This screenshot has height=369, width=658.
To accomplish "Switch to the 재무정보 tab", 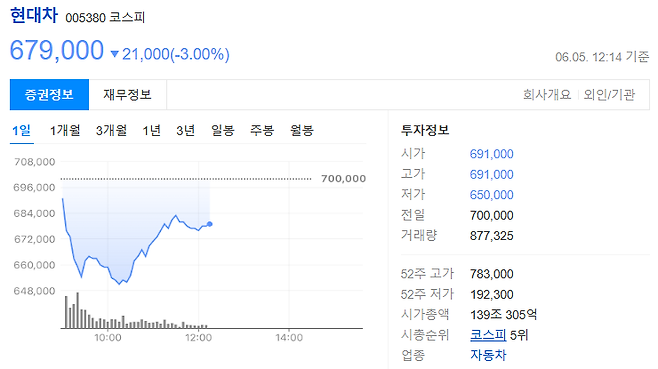I will (x=128, y=94).
